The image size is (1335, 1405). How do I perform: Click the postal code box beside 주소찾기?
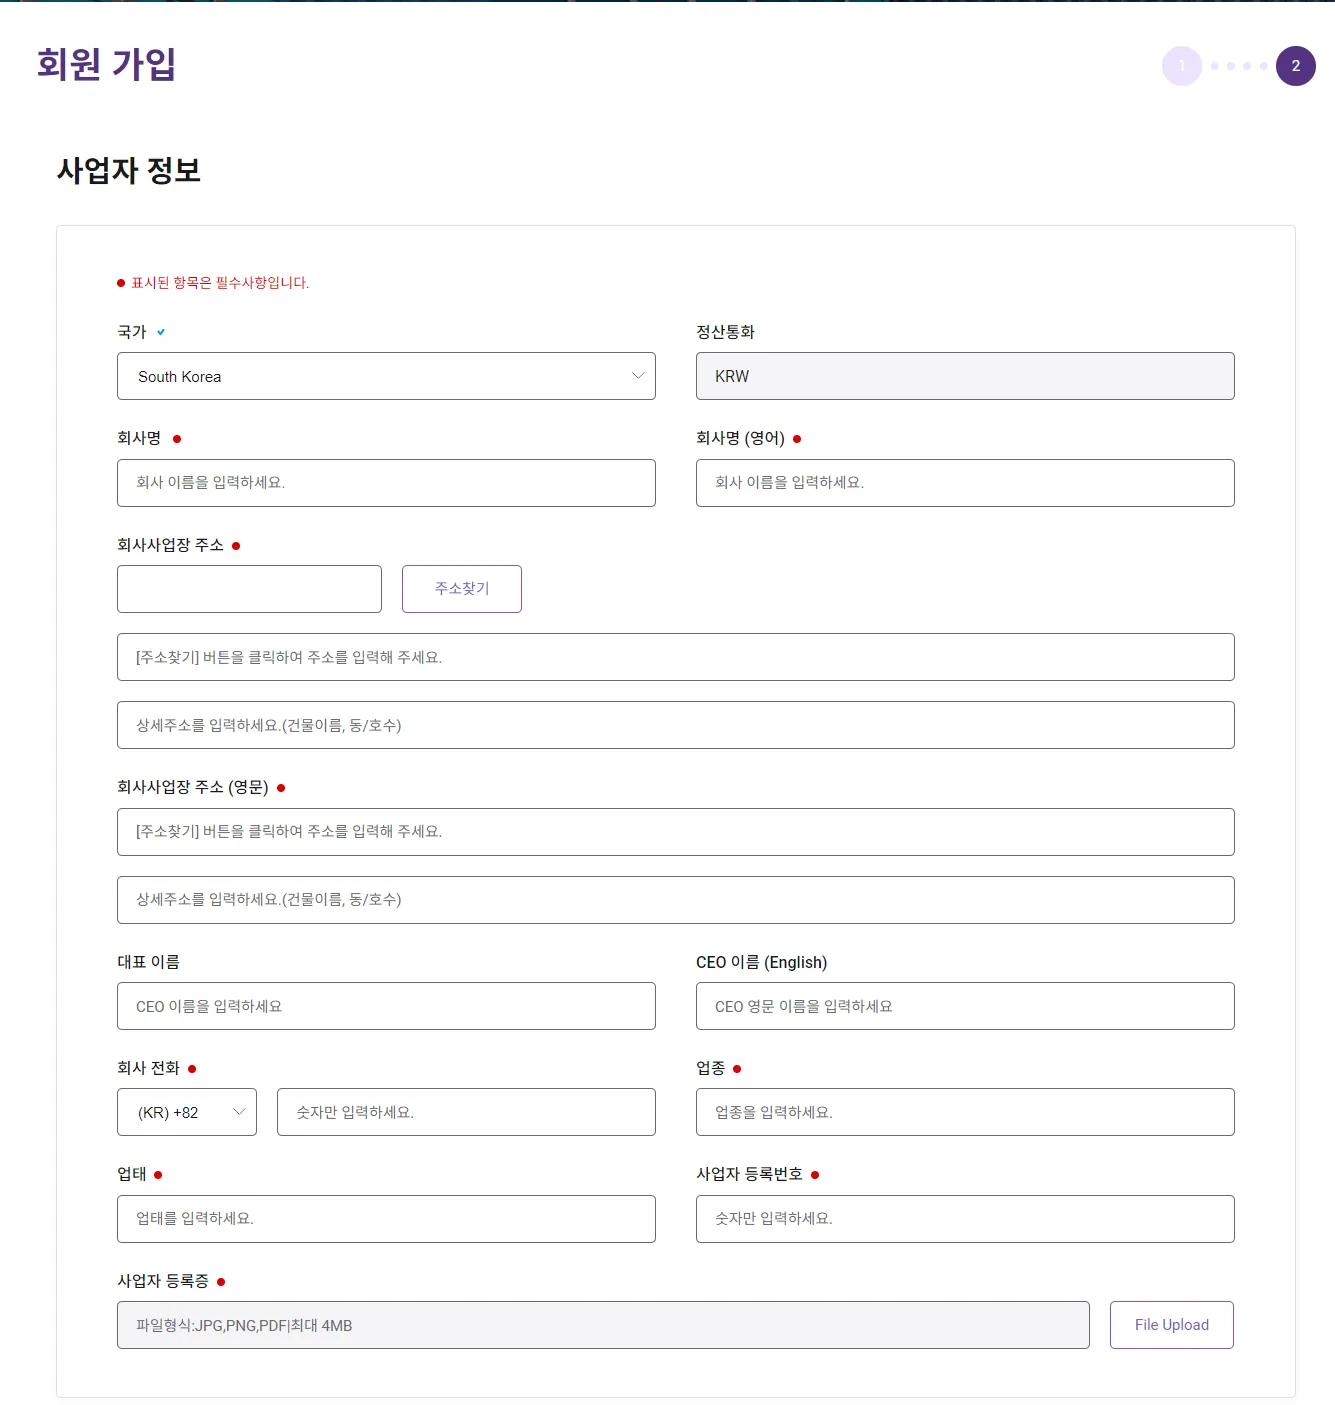coord(249,589)
